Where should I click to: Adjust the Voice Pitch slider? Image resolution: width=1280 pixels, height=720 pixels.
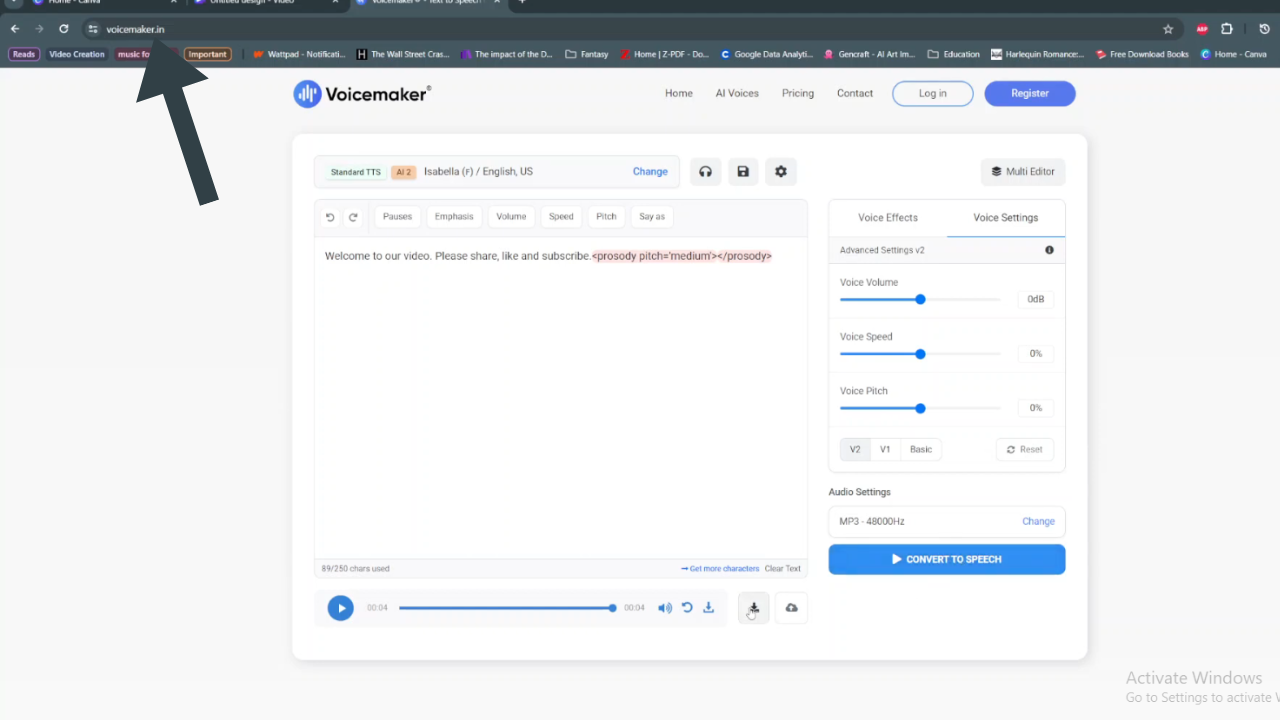[x=920, y=408]
